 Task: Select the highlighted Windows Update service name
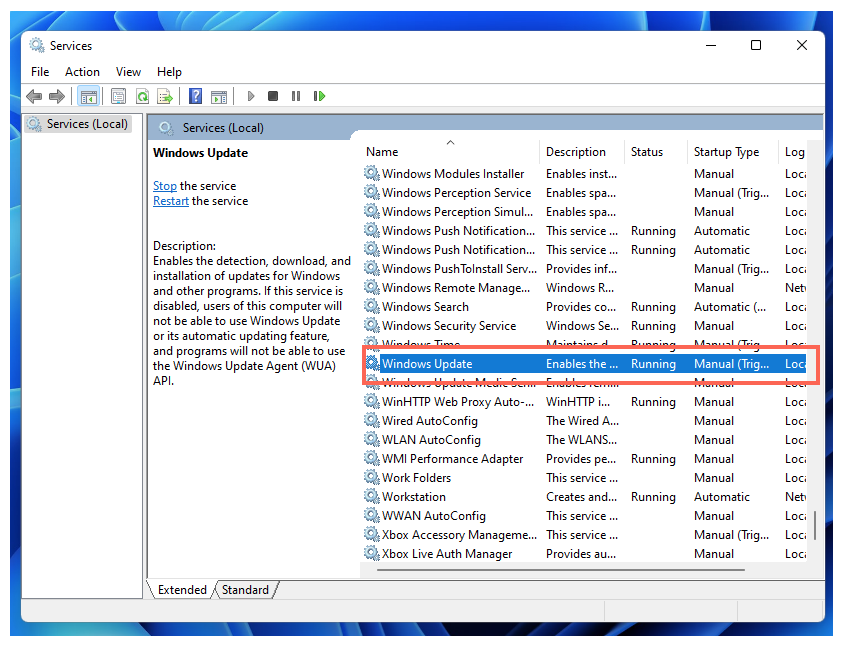(427, 364)
